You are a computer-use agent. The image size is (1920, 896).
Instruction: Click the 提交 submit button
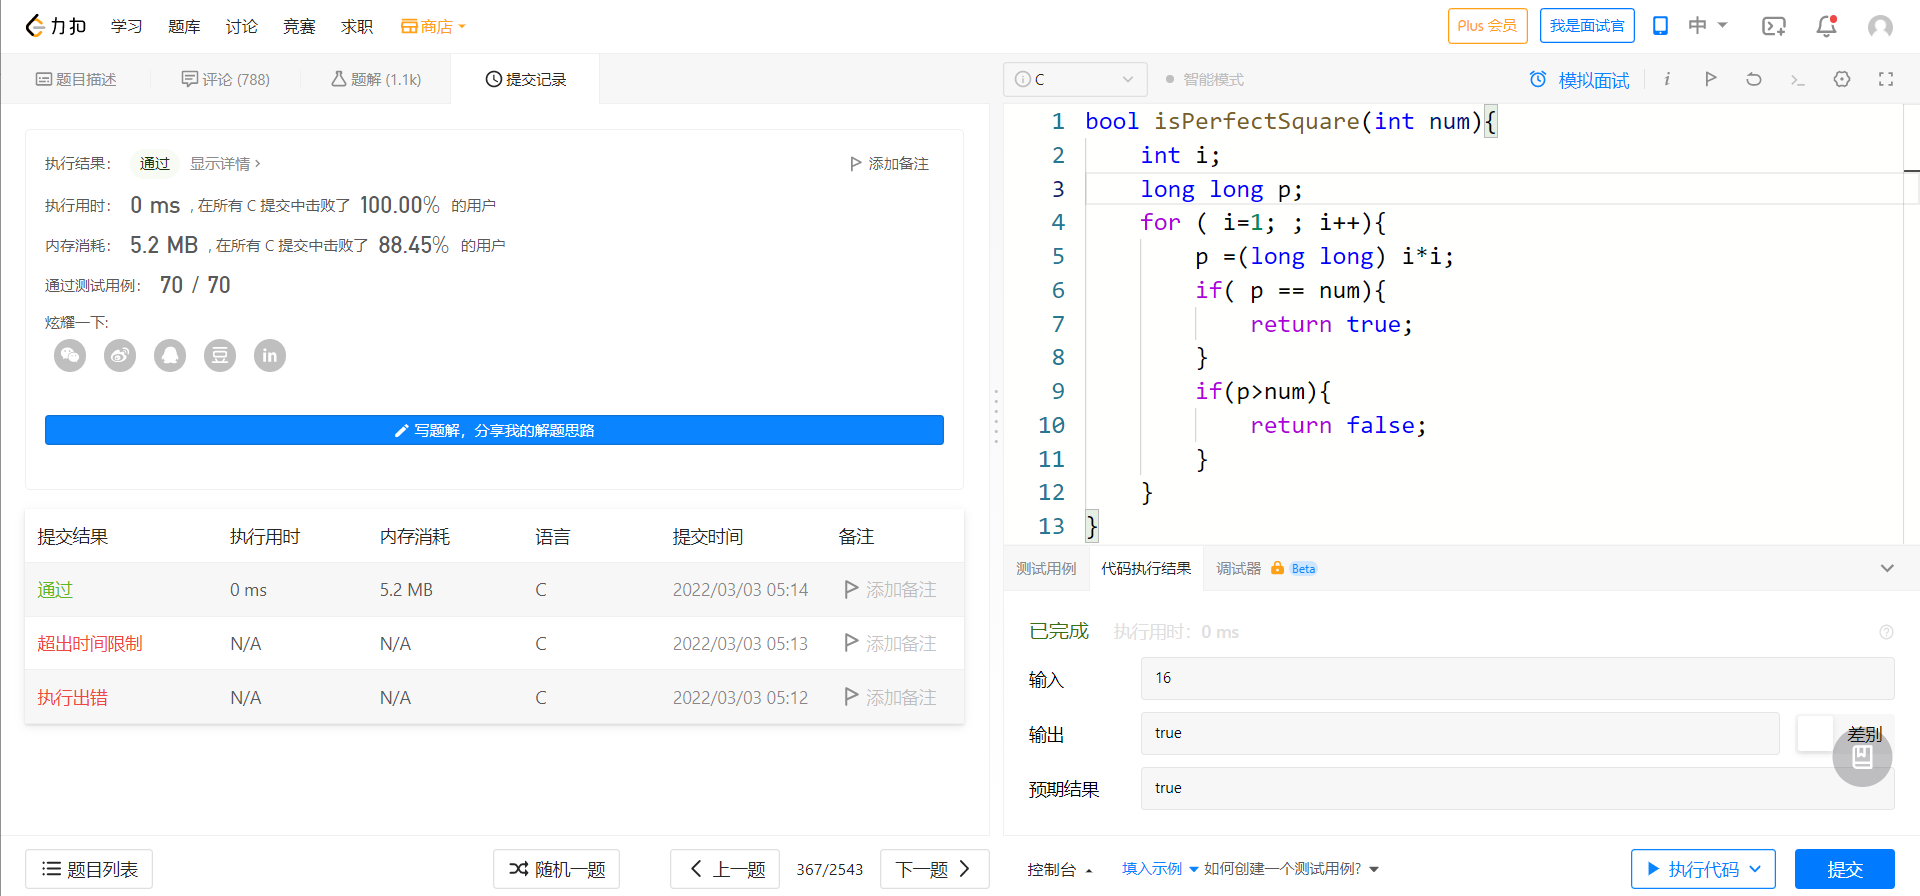pyautogui.click(x=1844, y=869)
